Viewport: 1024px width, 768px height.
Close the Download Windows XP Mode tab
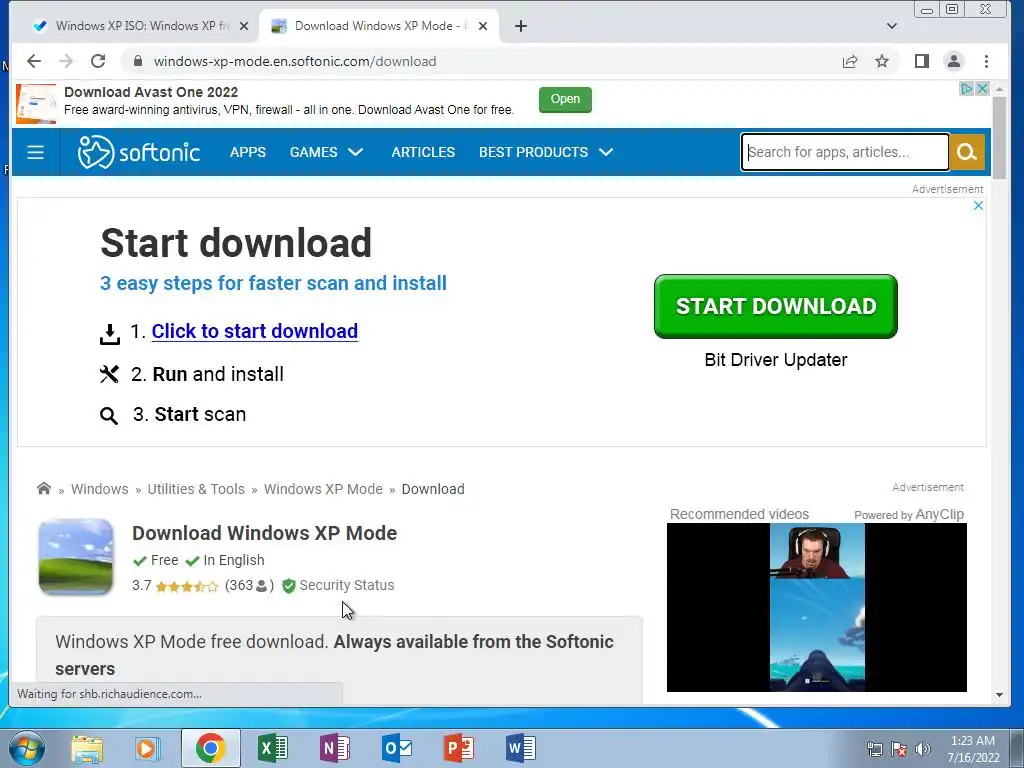point(483,26)
